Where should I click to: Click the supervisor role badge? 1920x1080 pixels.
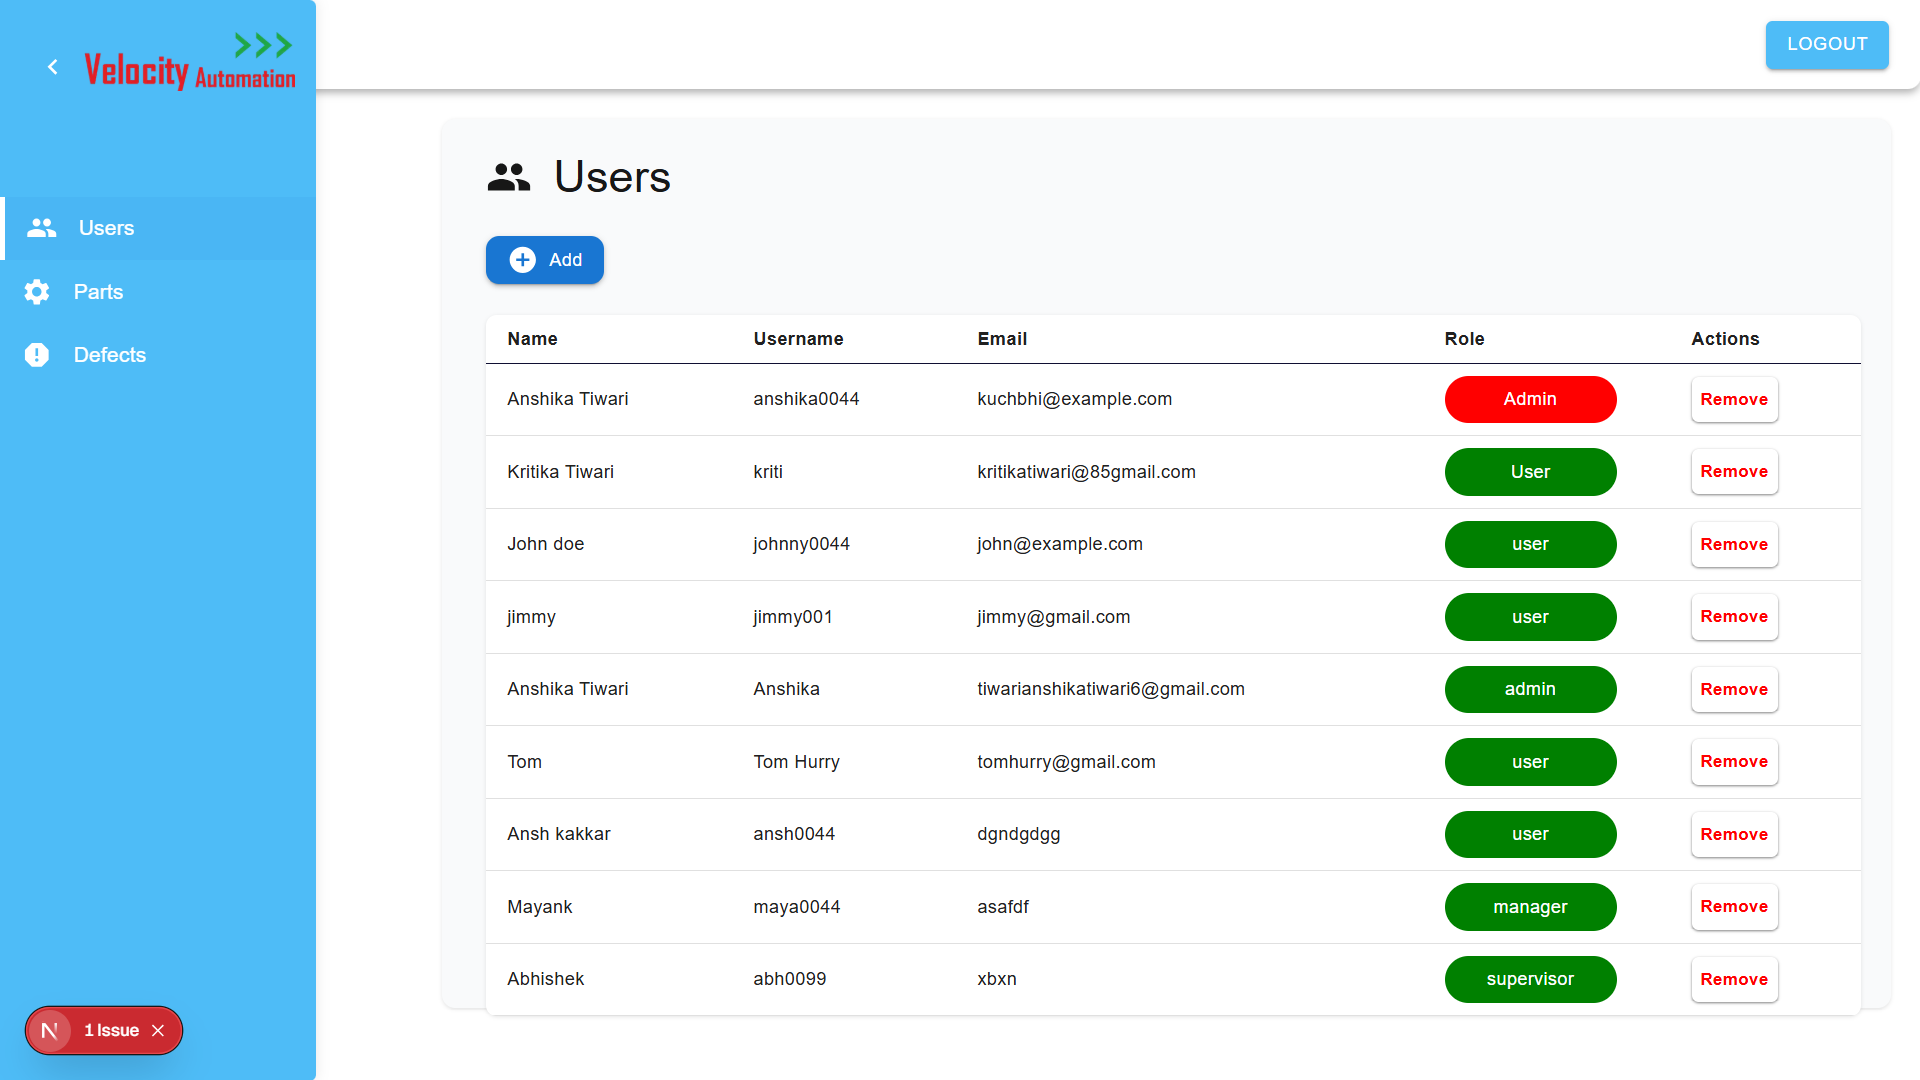1529,979
